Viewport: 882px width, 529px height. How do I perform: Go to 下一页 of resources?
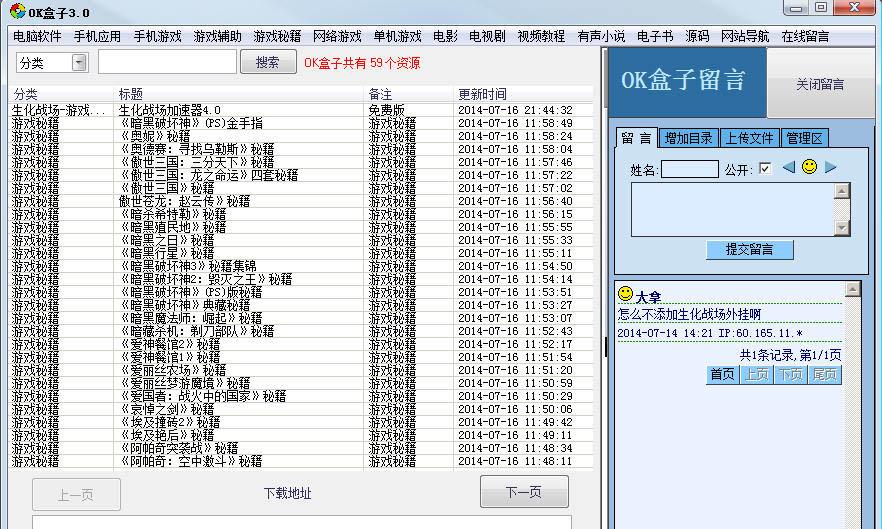(524, 492)
